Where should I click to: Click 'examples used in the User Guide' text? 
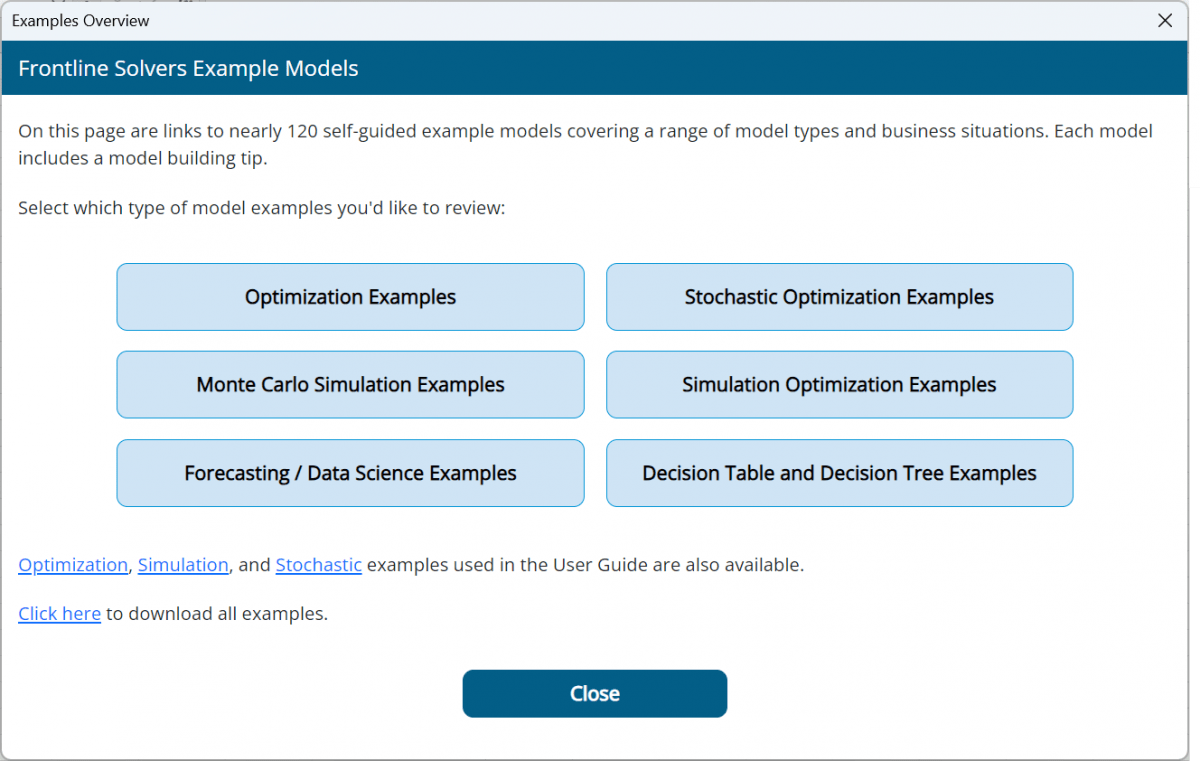[585, 565]
